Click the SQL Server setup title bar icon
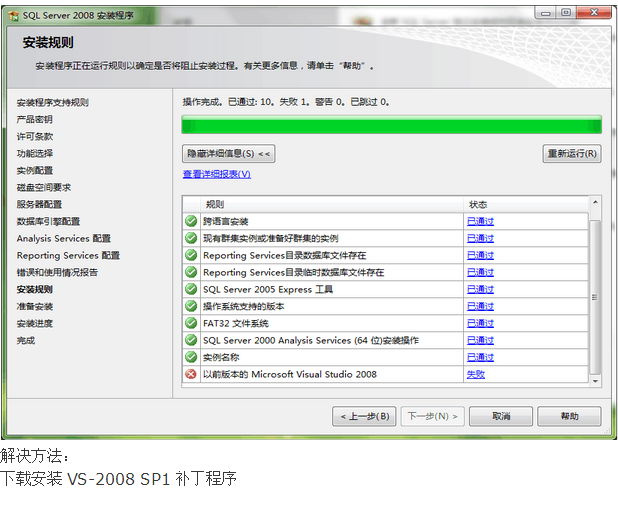This screenshot has width=618, height=510. pos(14,16)
